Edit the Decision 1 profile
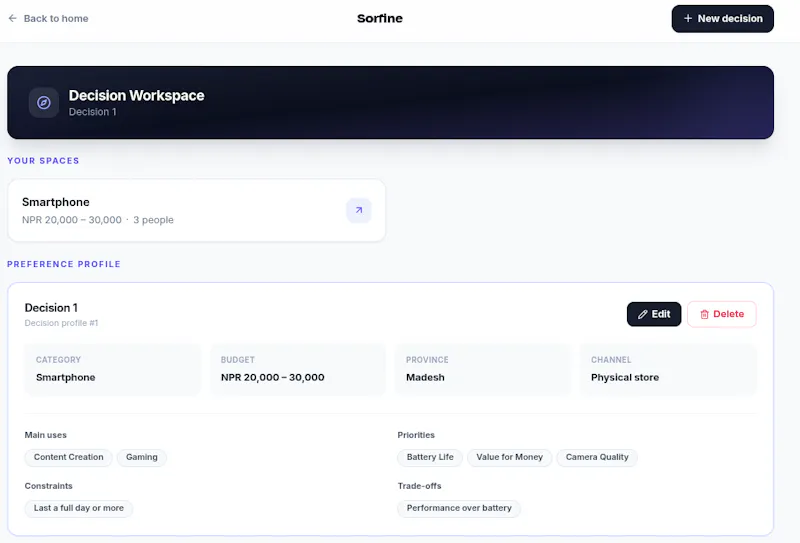800x543 pixels. click(x=654, y=314)
